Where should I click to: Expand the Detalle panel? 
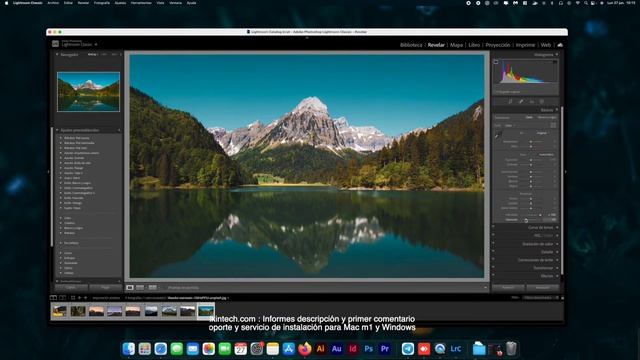point(557,252)
